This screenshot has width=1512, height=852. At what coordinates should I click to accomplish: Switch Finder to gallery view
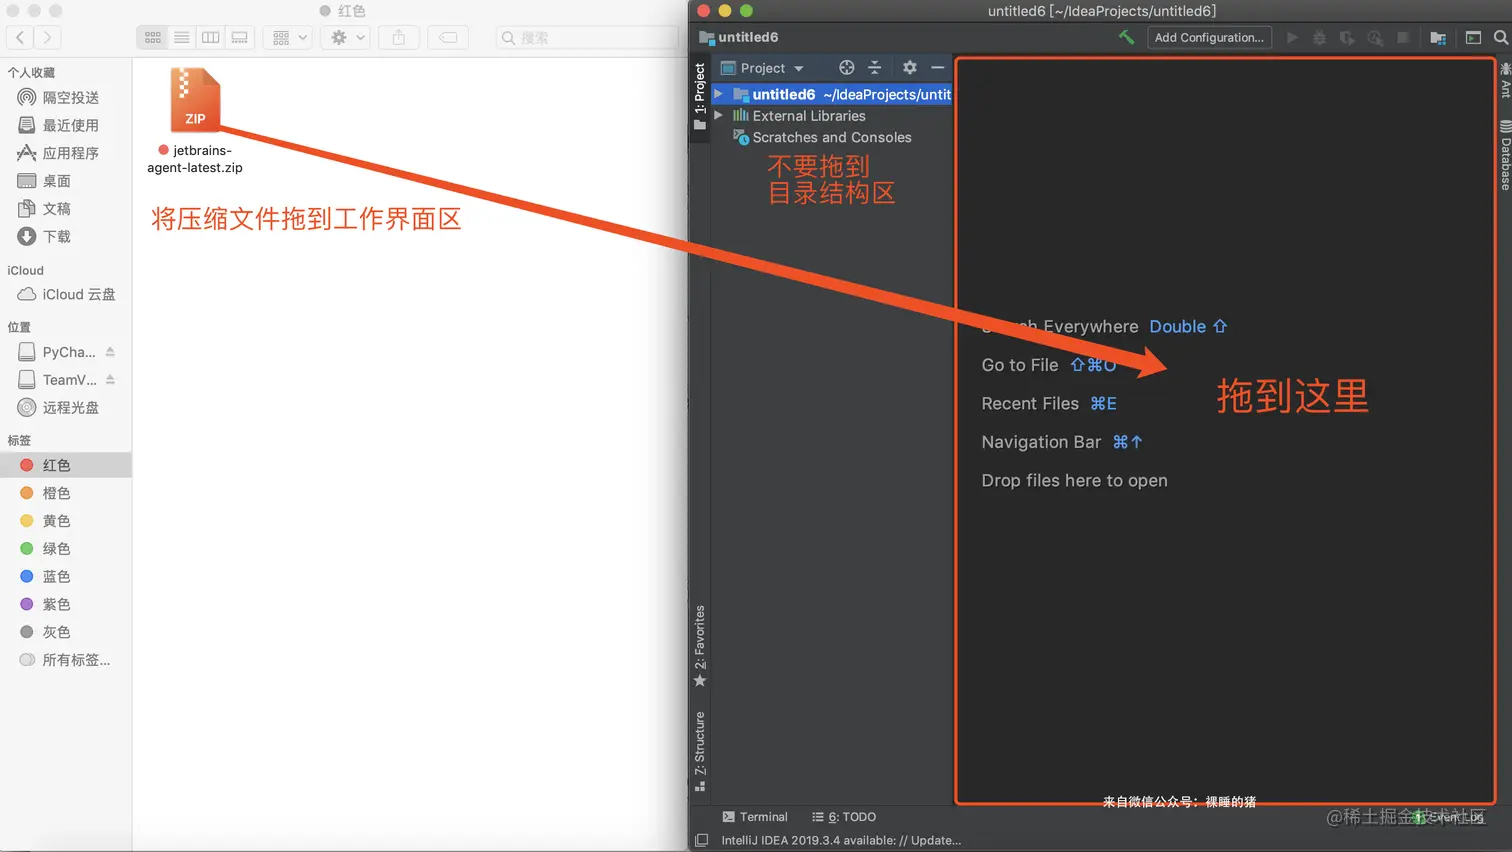coord(239,37)
